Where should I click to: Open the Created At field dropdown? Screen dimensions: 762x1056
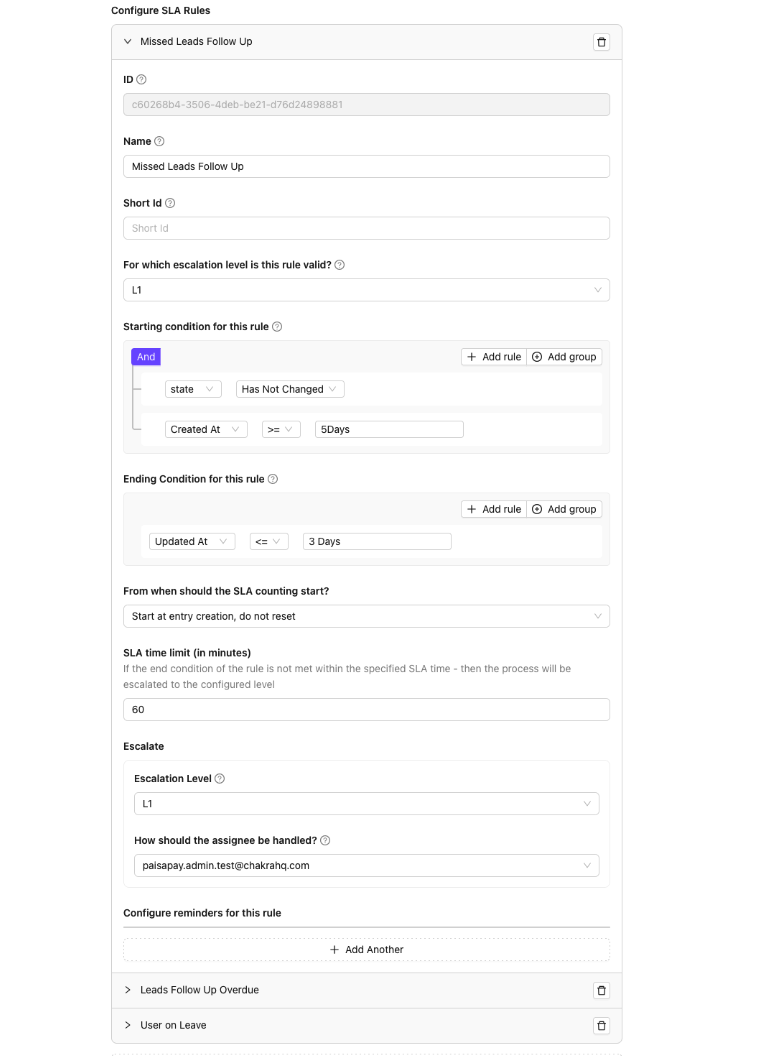click(206, 429)
